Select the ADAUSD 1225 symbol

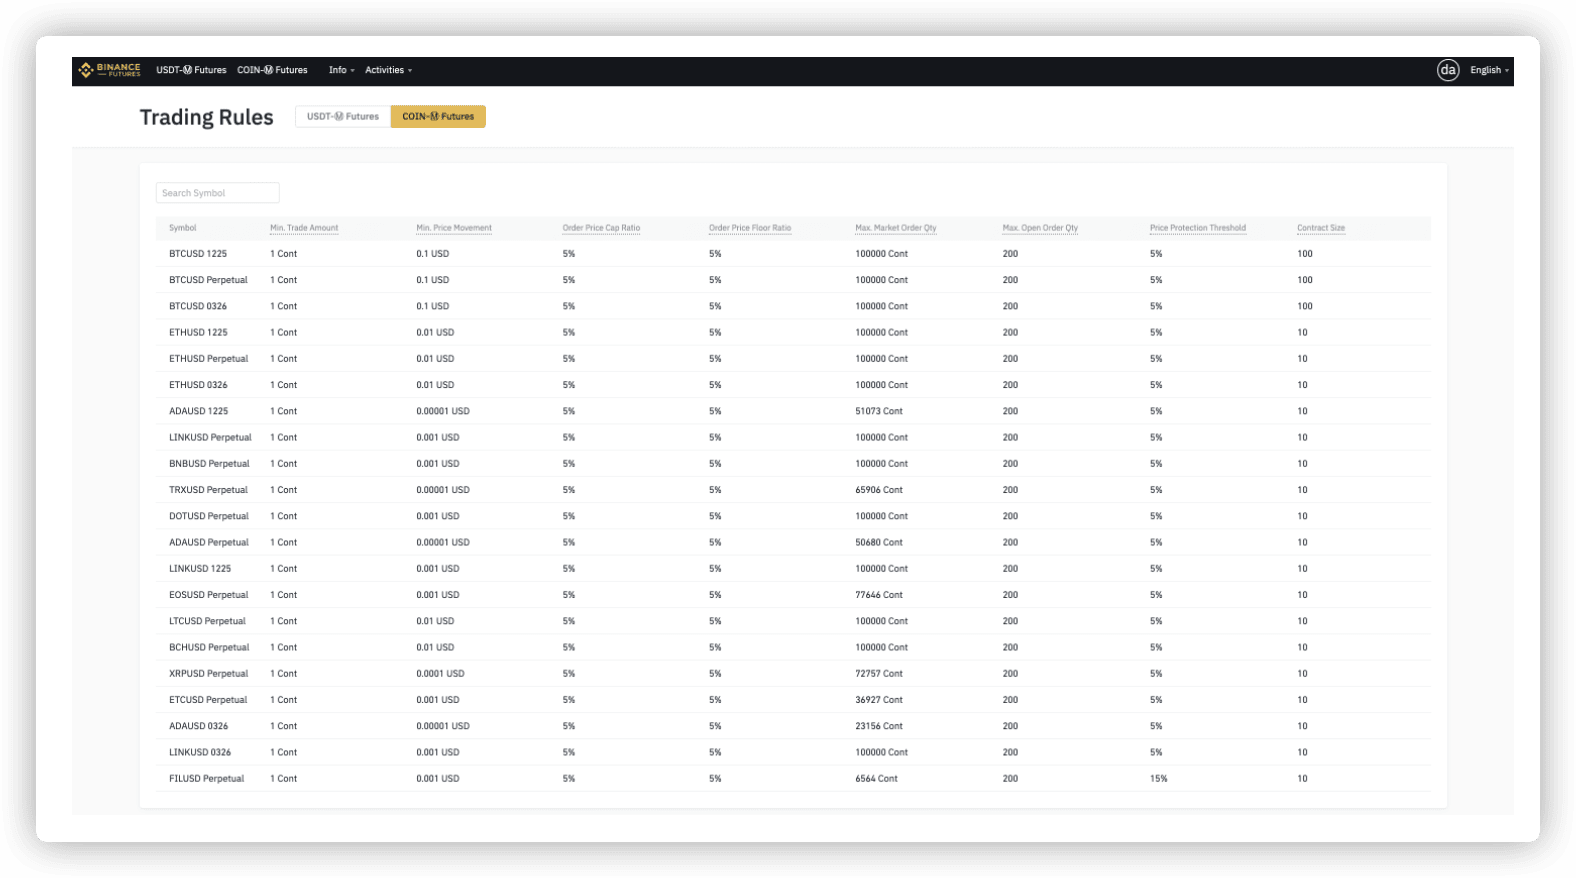pyautogui.click(x=198, y=411)
